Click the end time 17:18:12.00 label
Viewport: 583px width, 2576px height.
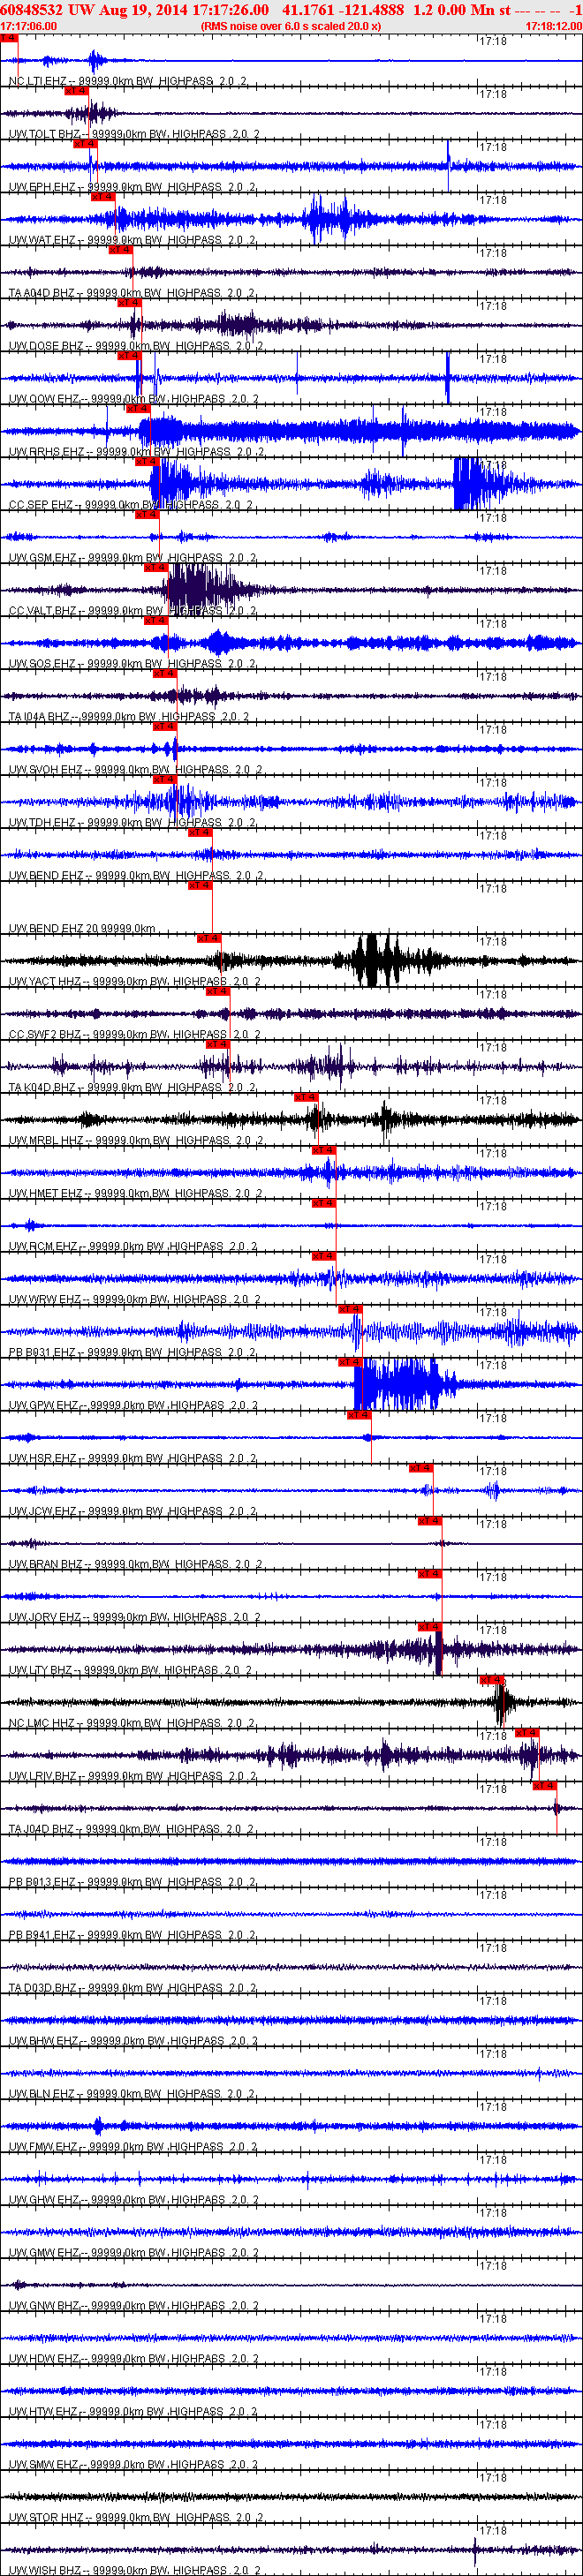pyautogui.click(x=553, y=26)
